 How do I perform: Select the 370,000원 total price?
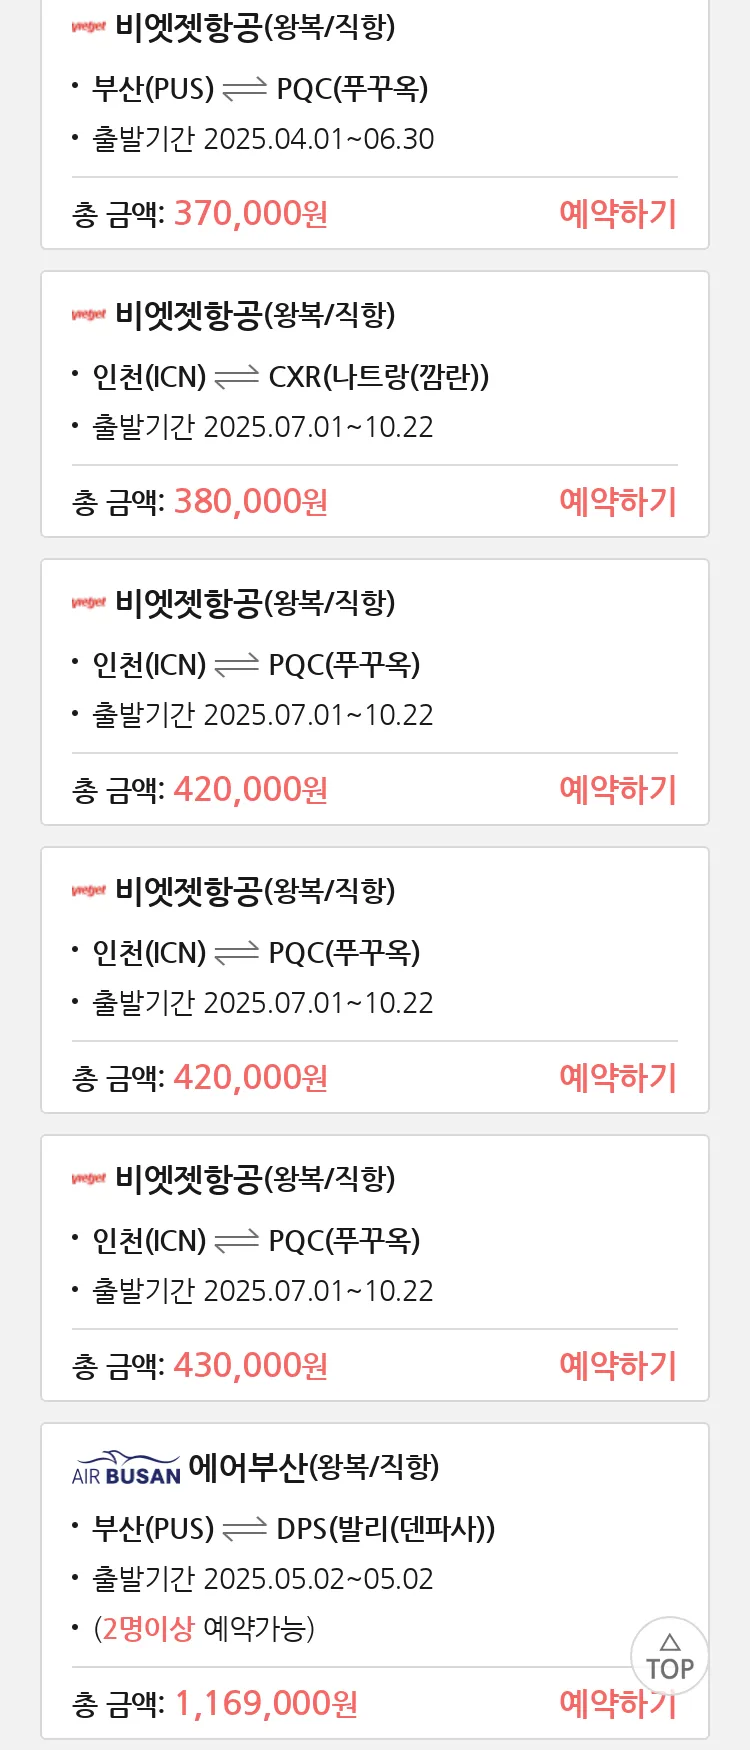(251, 213)
